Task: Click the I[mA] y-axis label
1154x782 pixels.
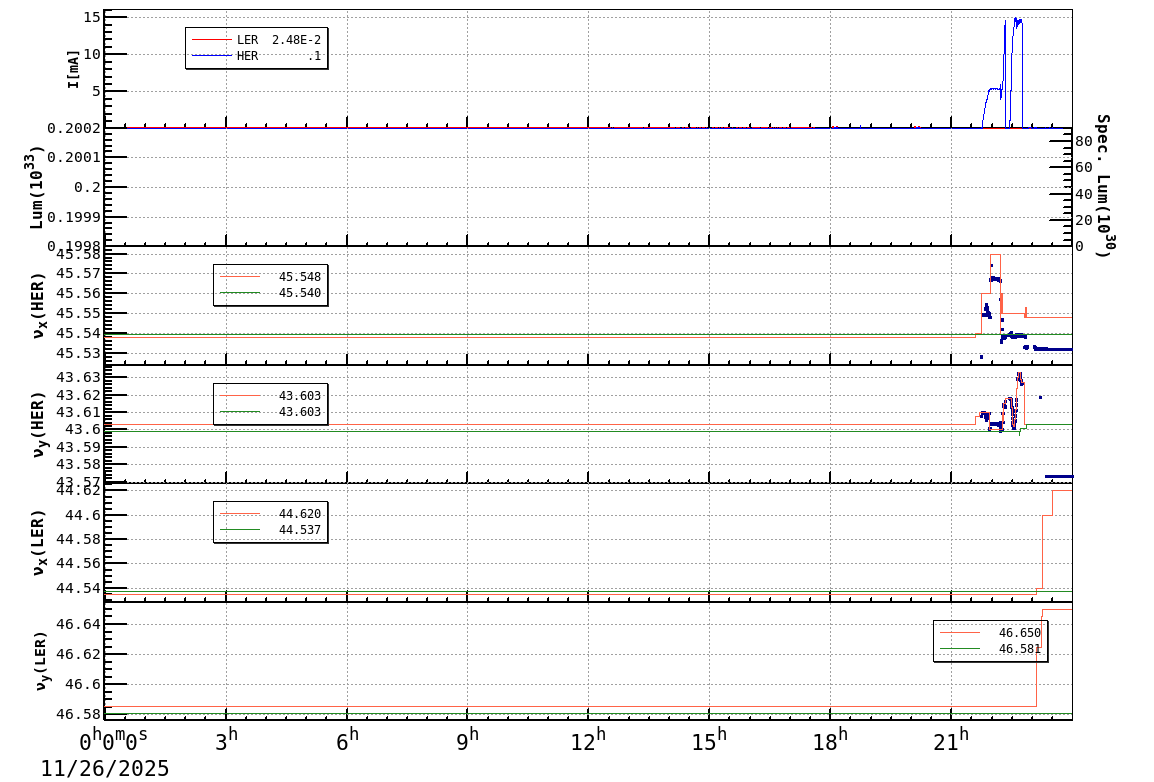Action: 73,68
